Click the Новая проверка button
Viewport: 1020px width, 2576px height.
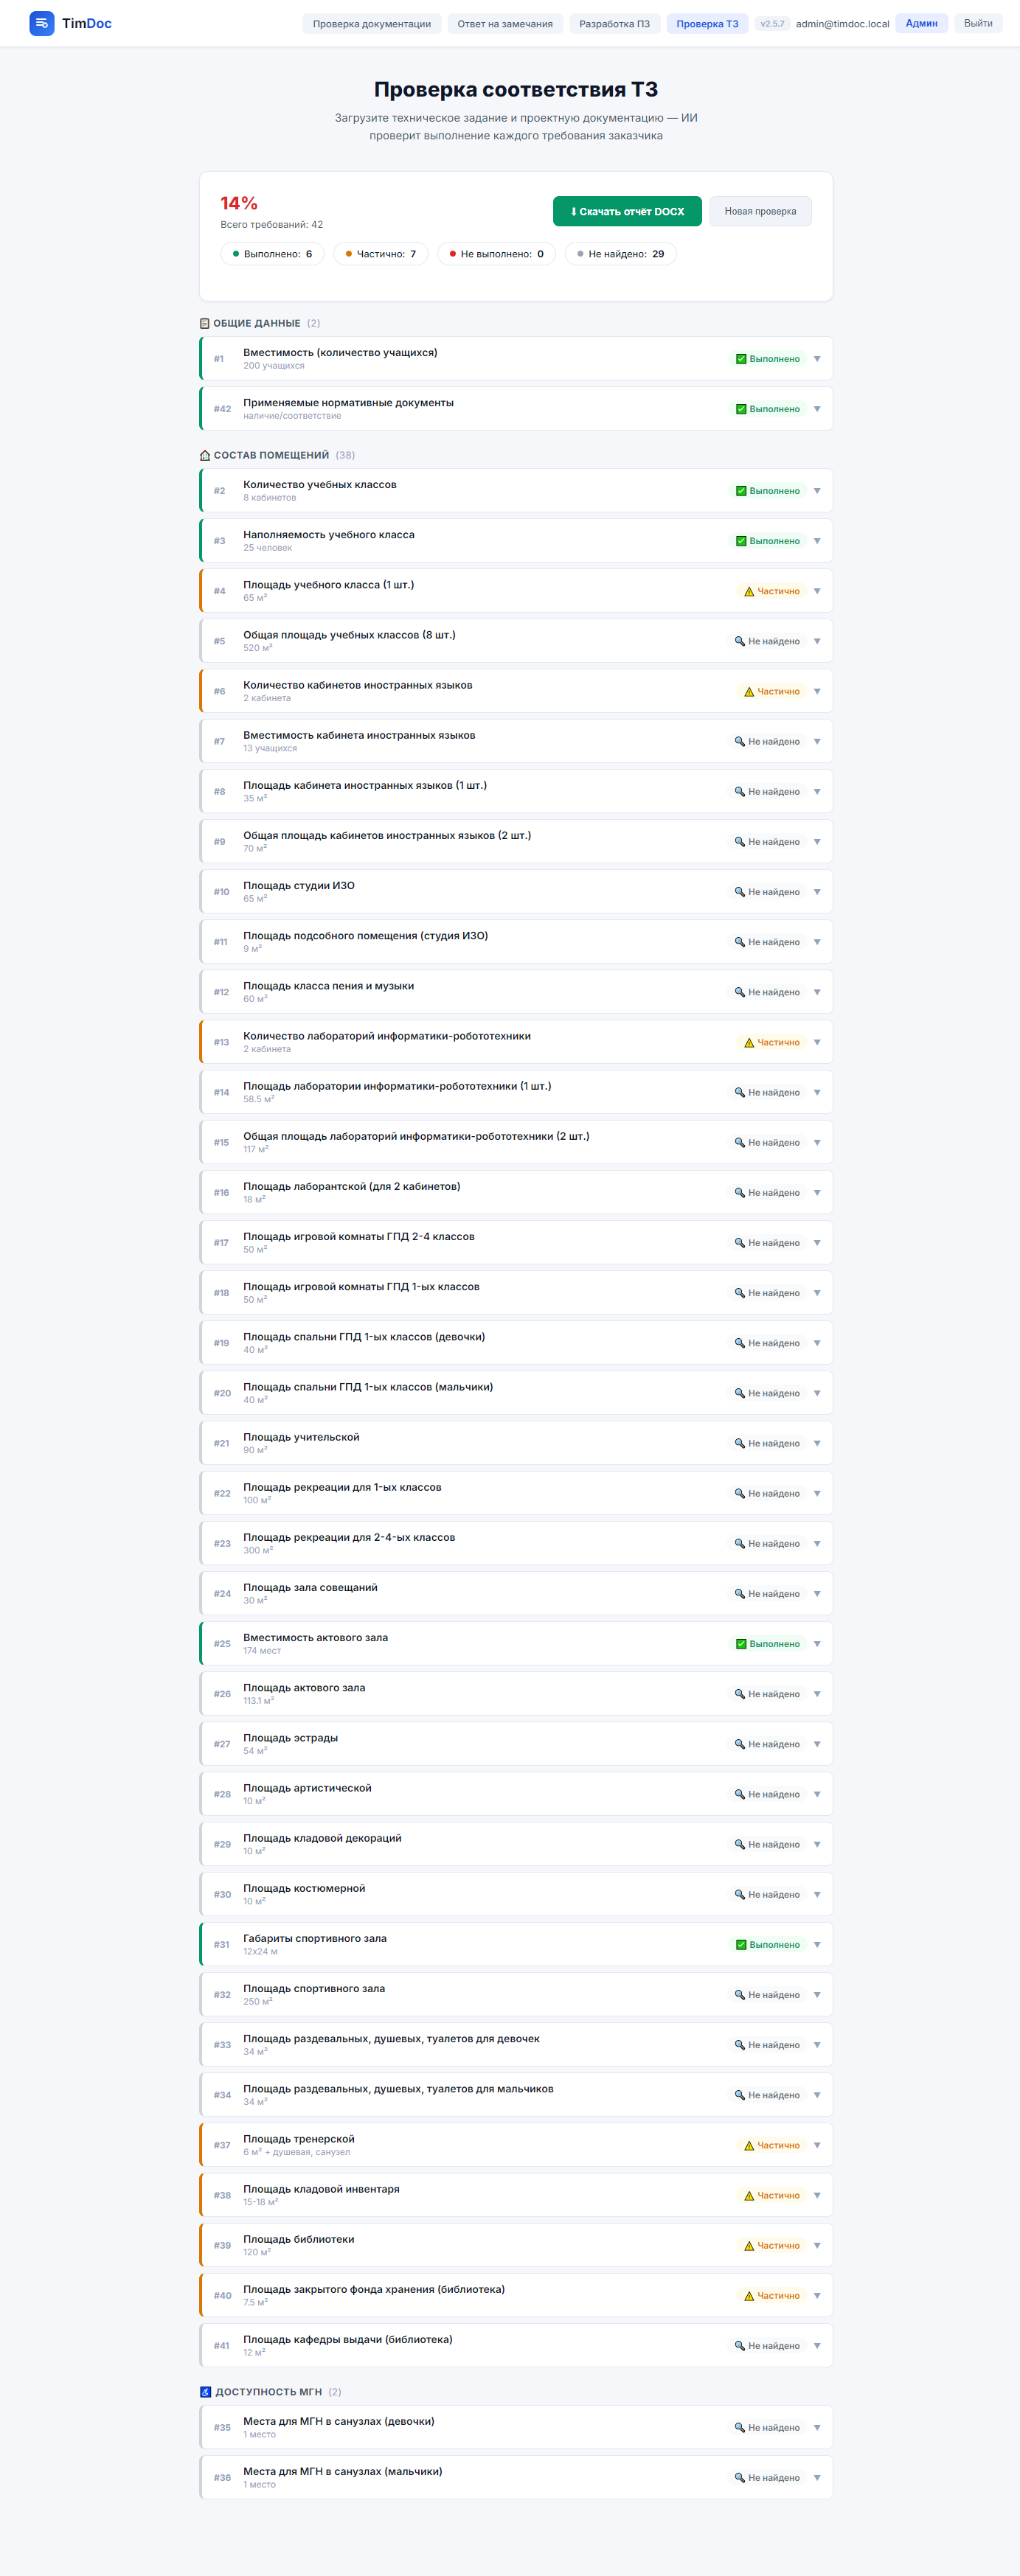click(x=760, y=211)
